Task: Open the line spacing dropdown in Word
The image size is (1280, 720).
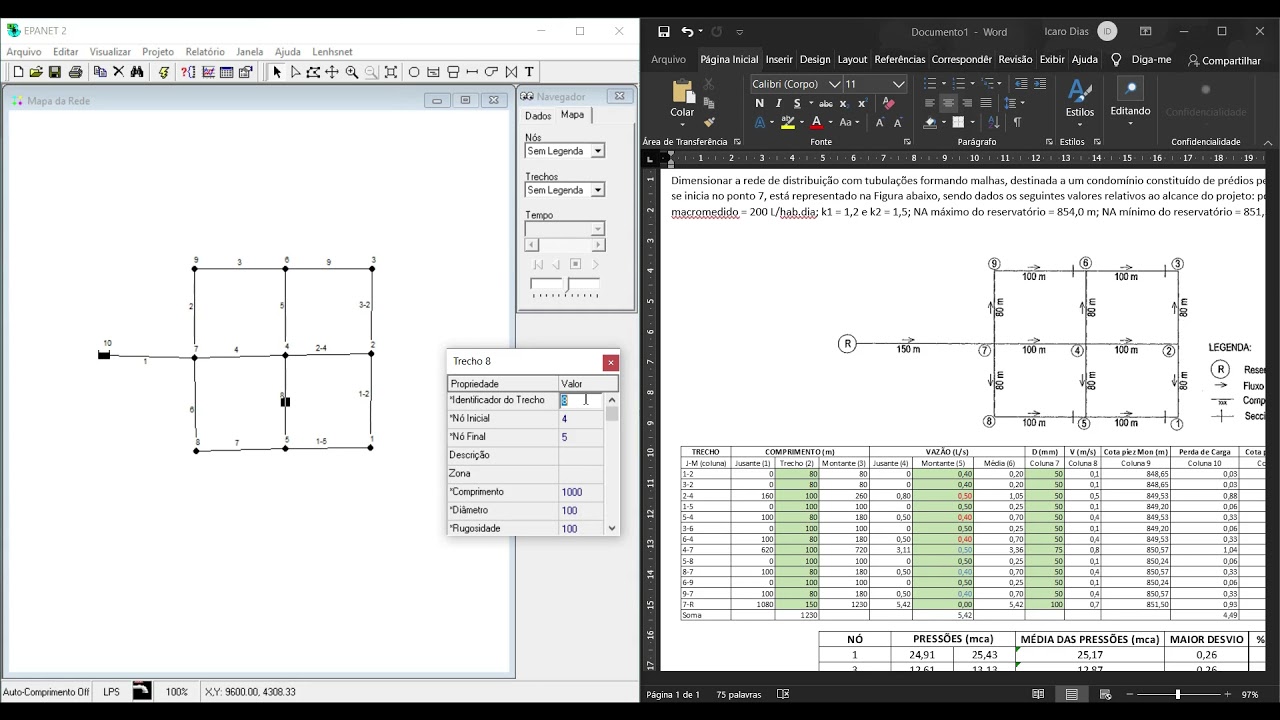Action: (1014, 103)
